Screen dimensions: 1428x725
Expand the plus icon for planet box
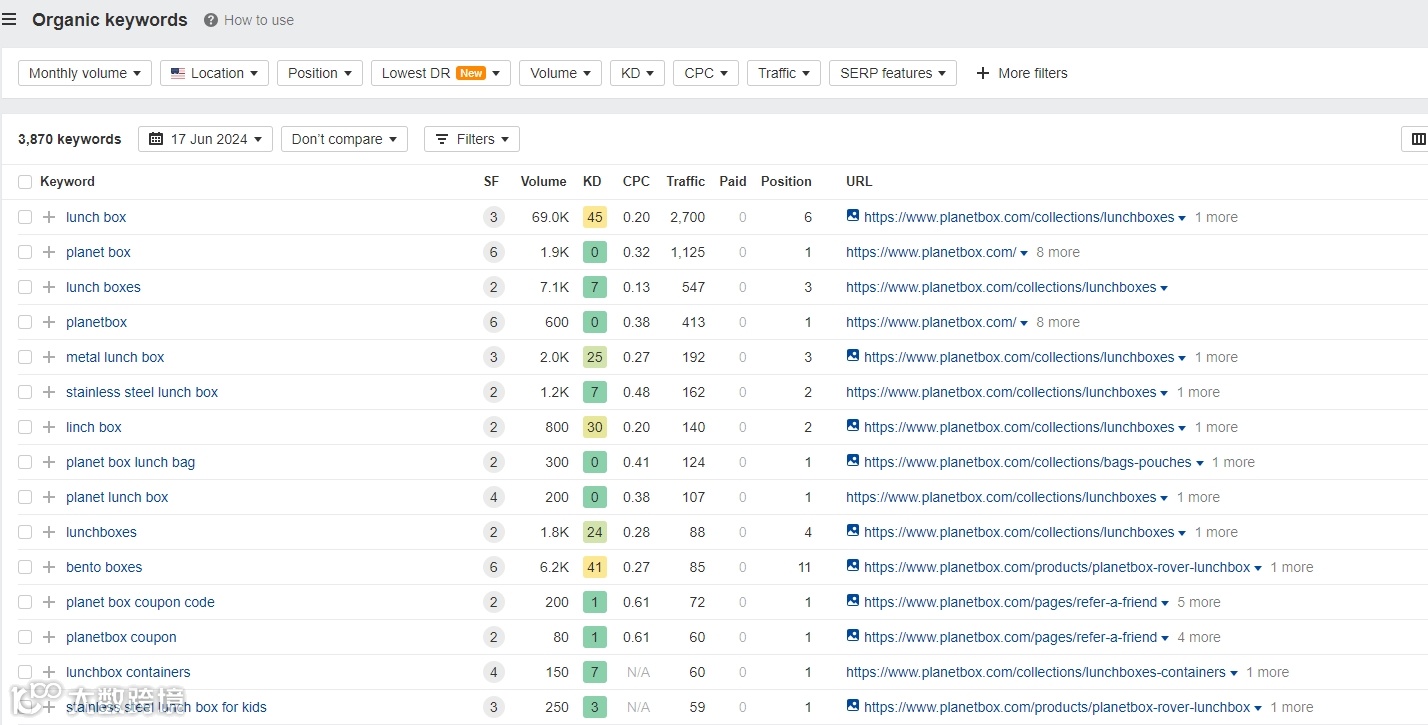[x=49, y=252]
